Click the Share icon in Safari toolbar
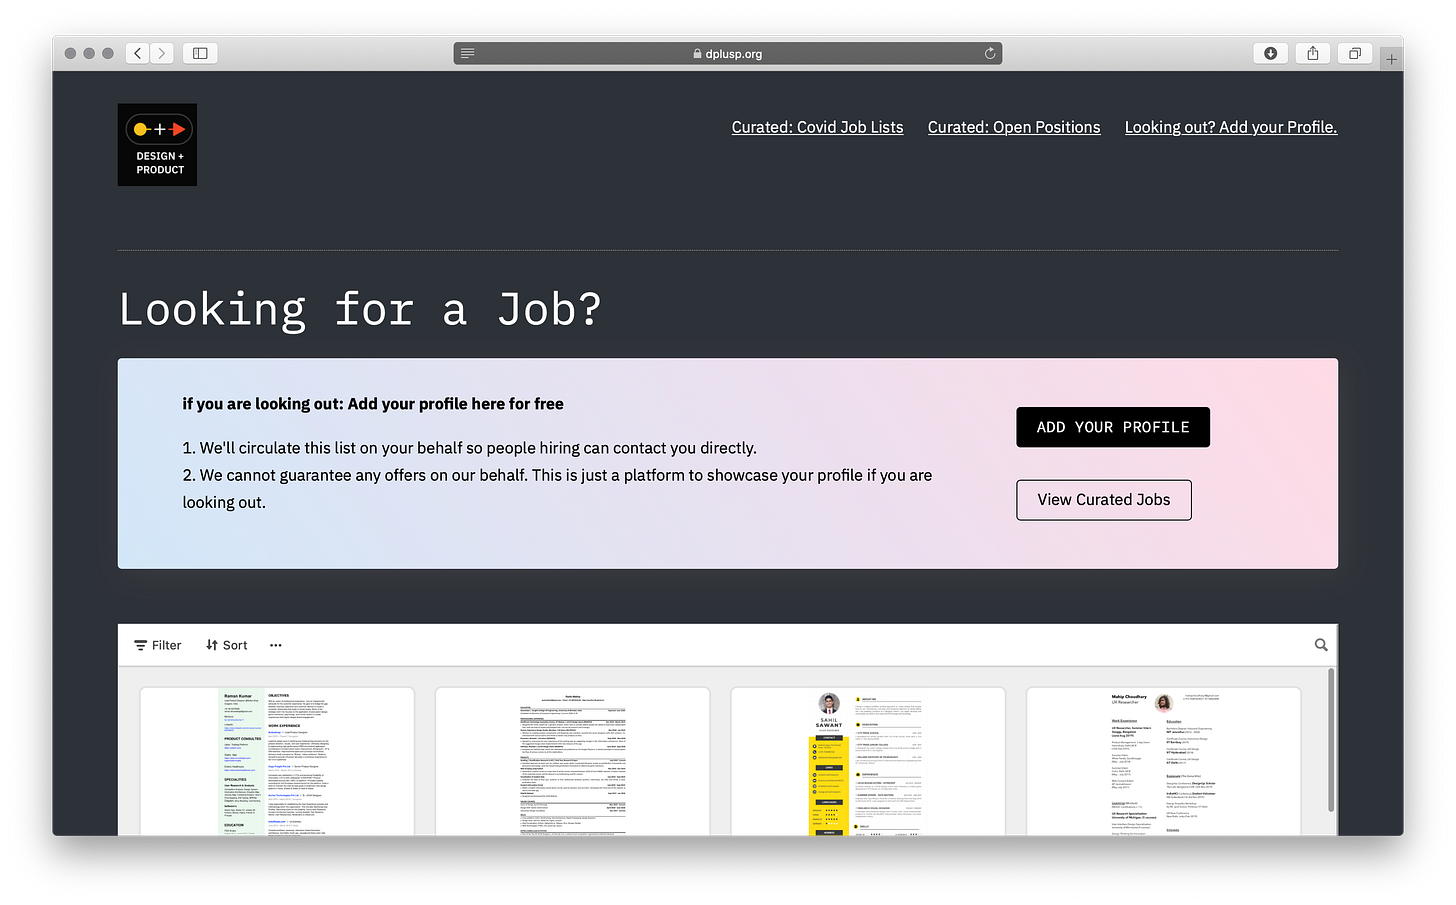1456x905 pixels. point(1312,53)
